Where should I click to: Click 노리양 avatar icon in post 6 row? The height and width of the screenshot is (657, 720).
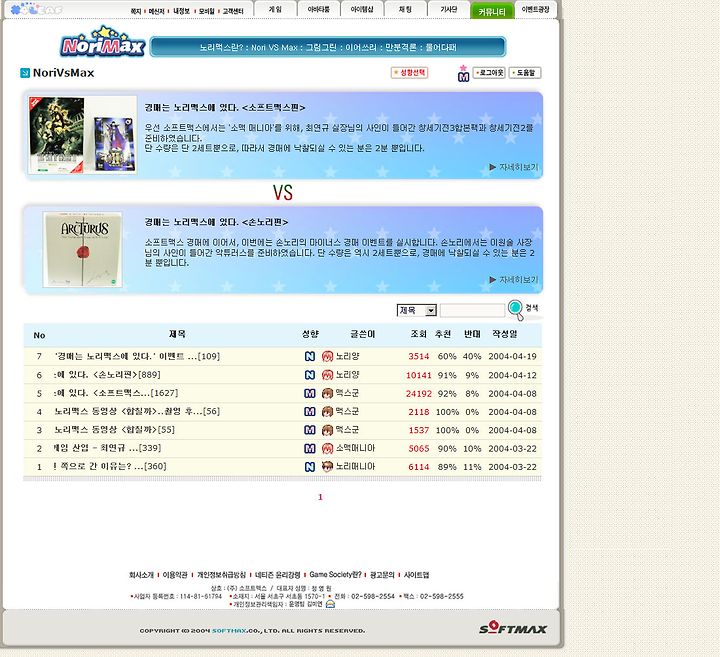pos(327,375)
